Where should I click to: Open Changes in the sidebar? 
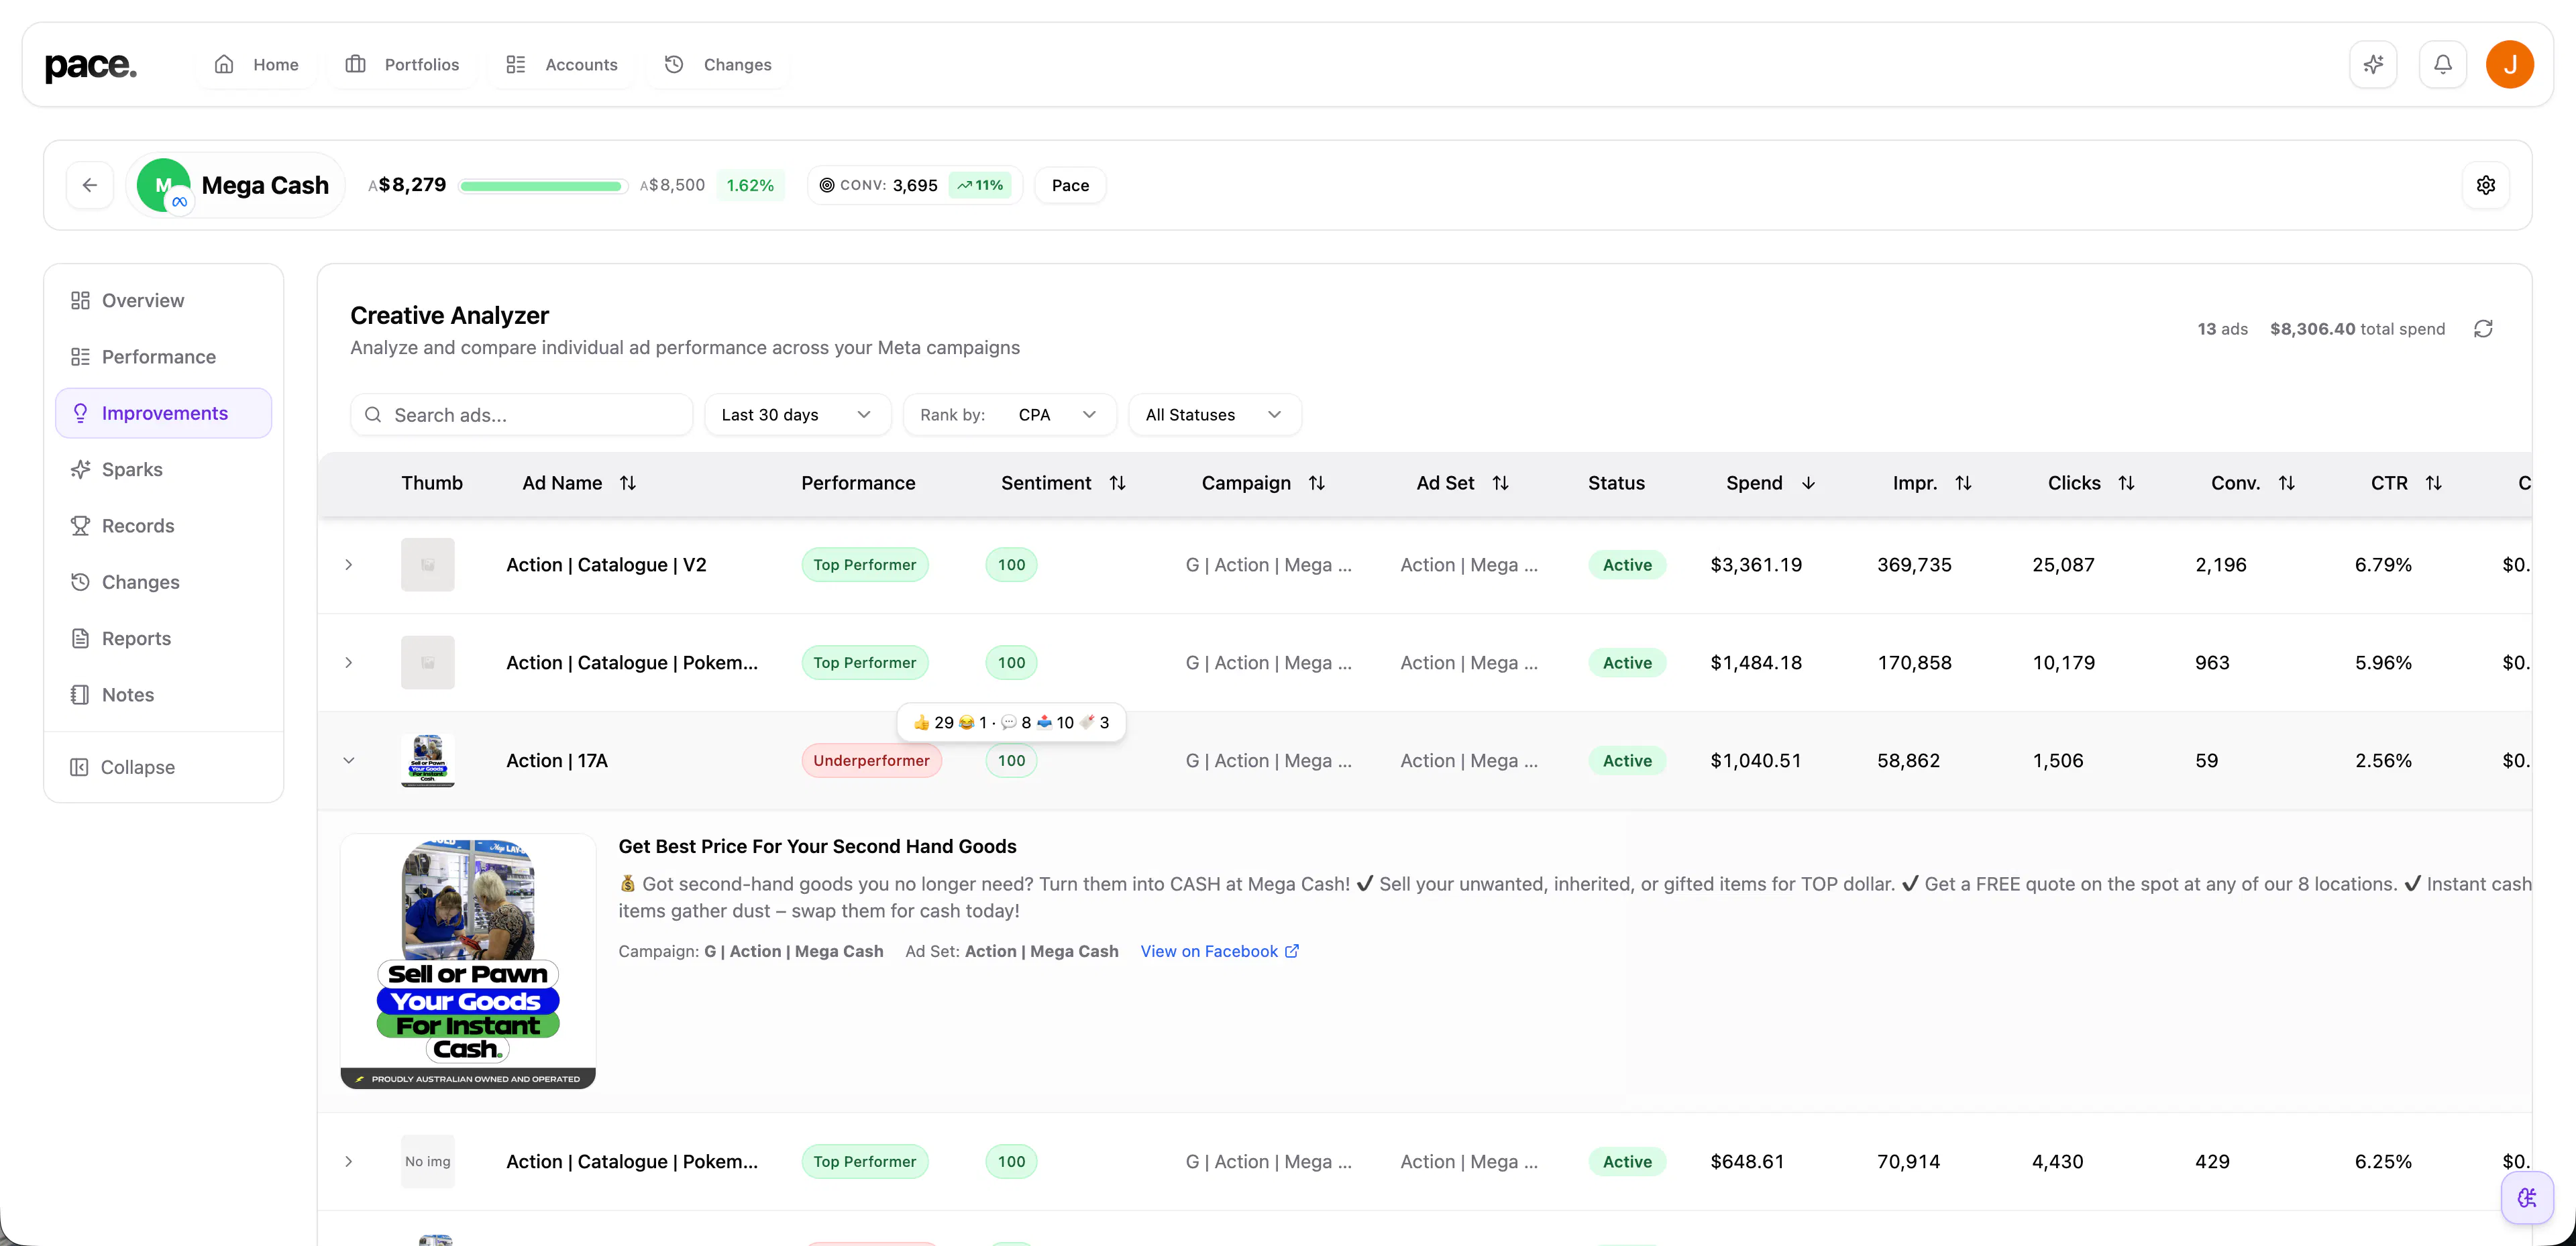[164, 582]
